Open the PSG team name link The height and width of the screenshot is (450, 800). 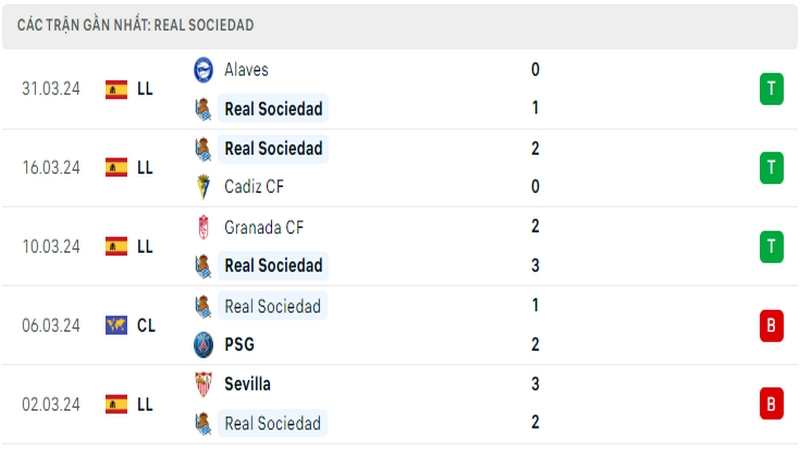[x=239, y=344]
